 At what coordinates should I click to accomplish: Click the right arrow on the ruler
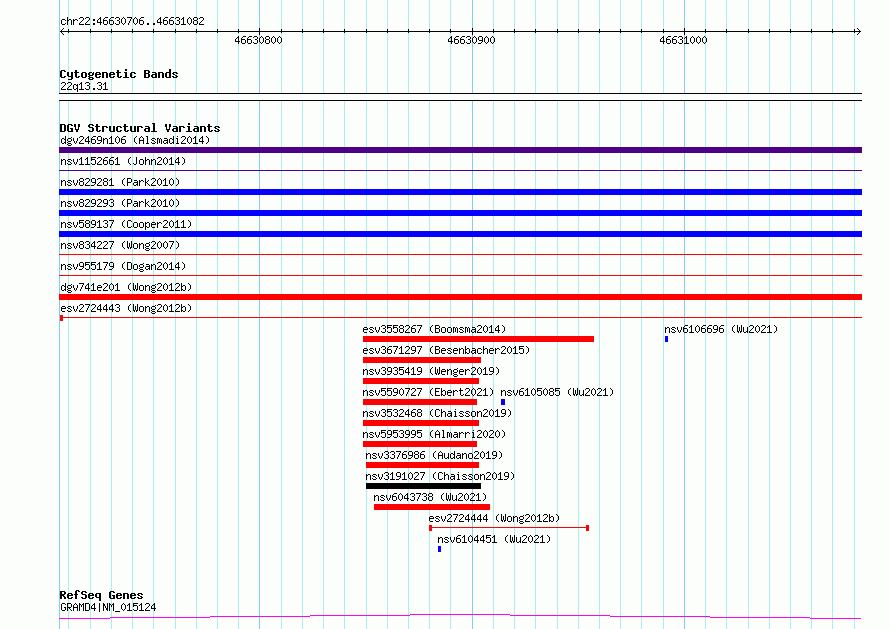pyautogui.click(x=858, y=31)
